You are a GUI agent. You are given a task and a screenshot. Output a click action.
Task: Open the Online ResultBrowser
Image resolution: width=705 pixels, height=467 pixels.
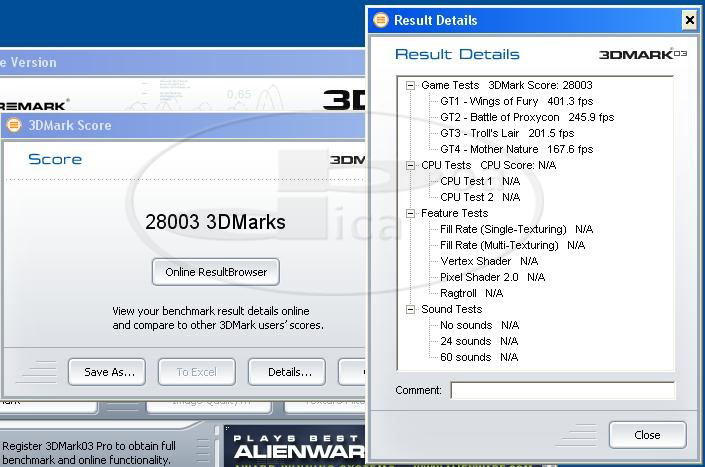tap(216, 272)
